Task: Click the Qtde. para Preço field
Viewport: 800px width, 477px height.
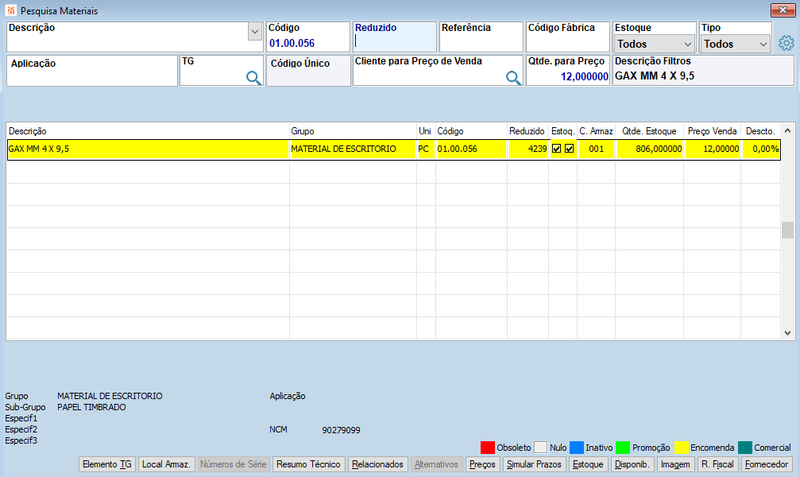Action: [x=568, y=70]
